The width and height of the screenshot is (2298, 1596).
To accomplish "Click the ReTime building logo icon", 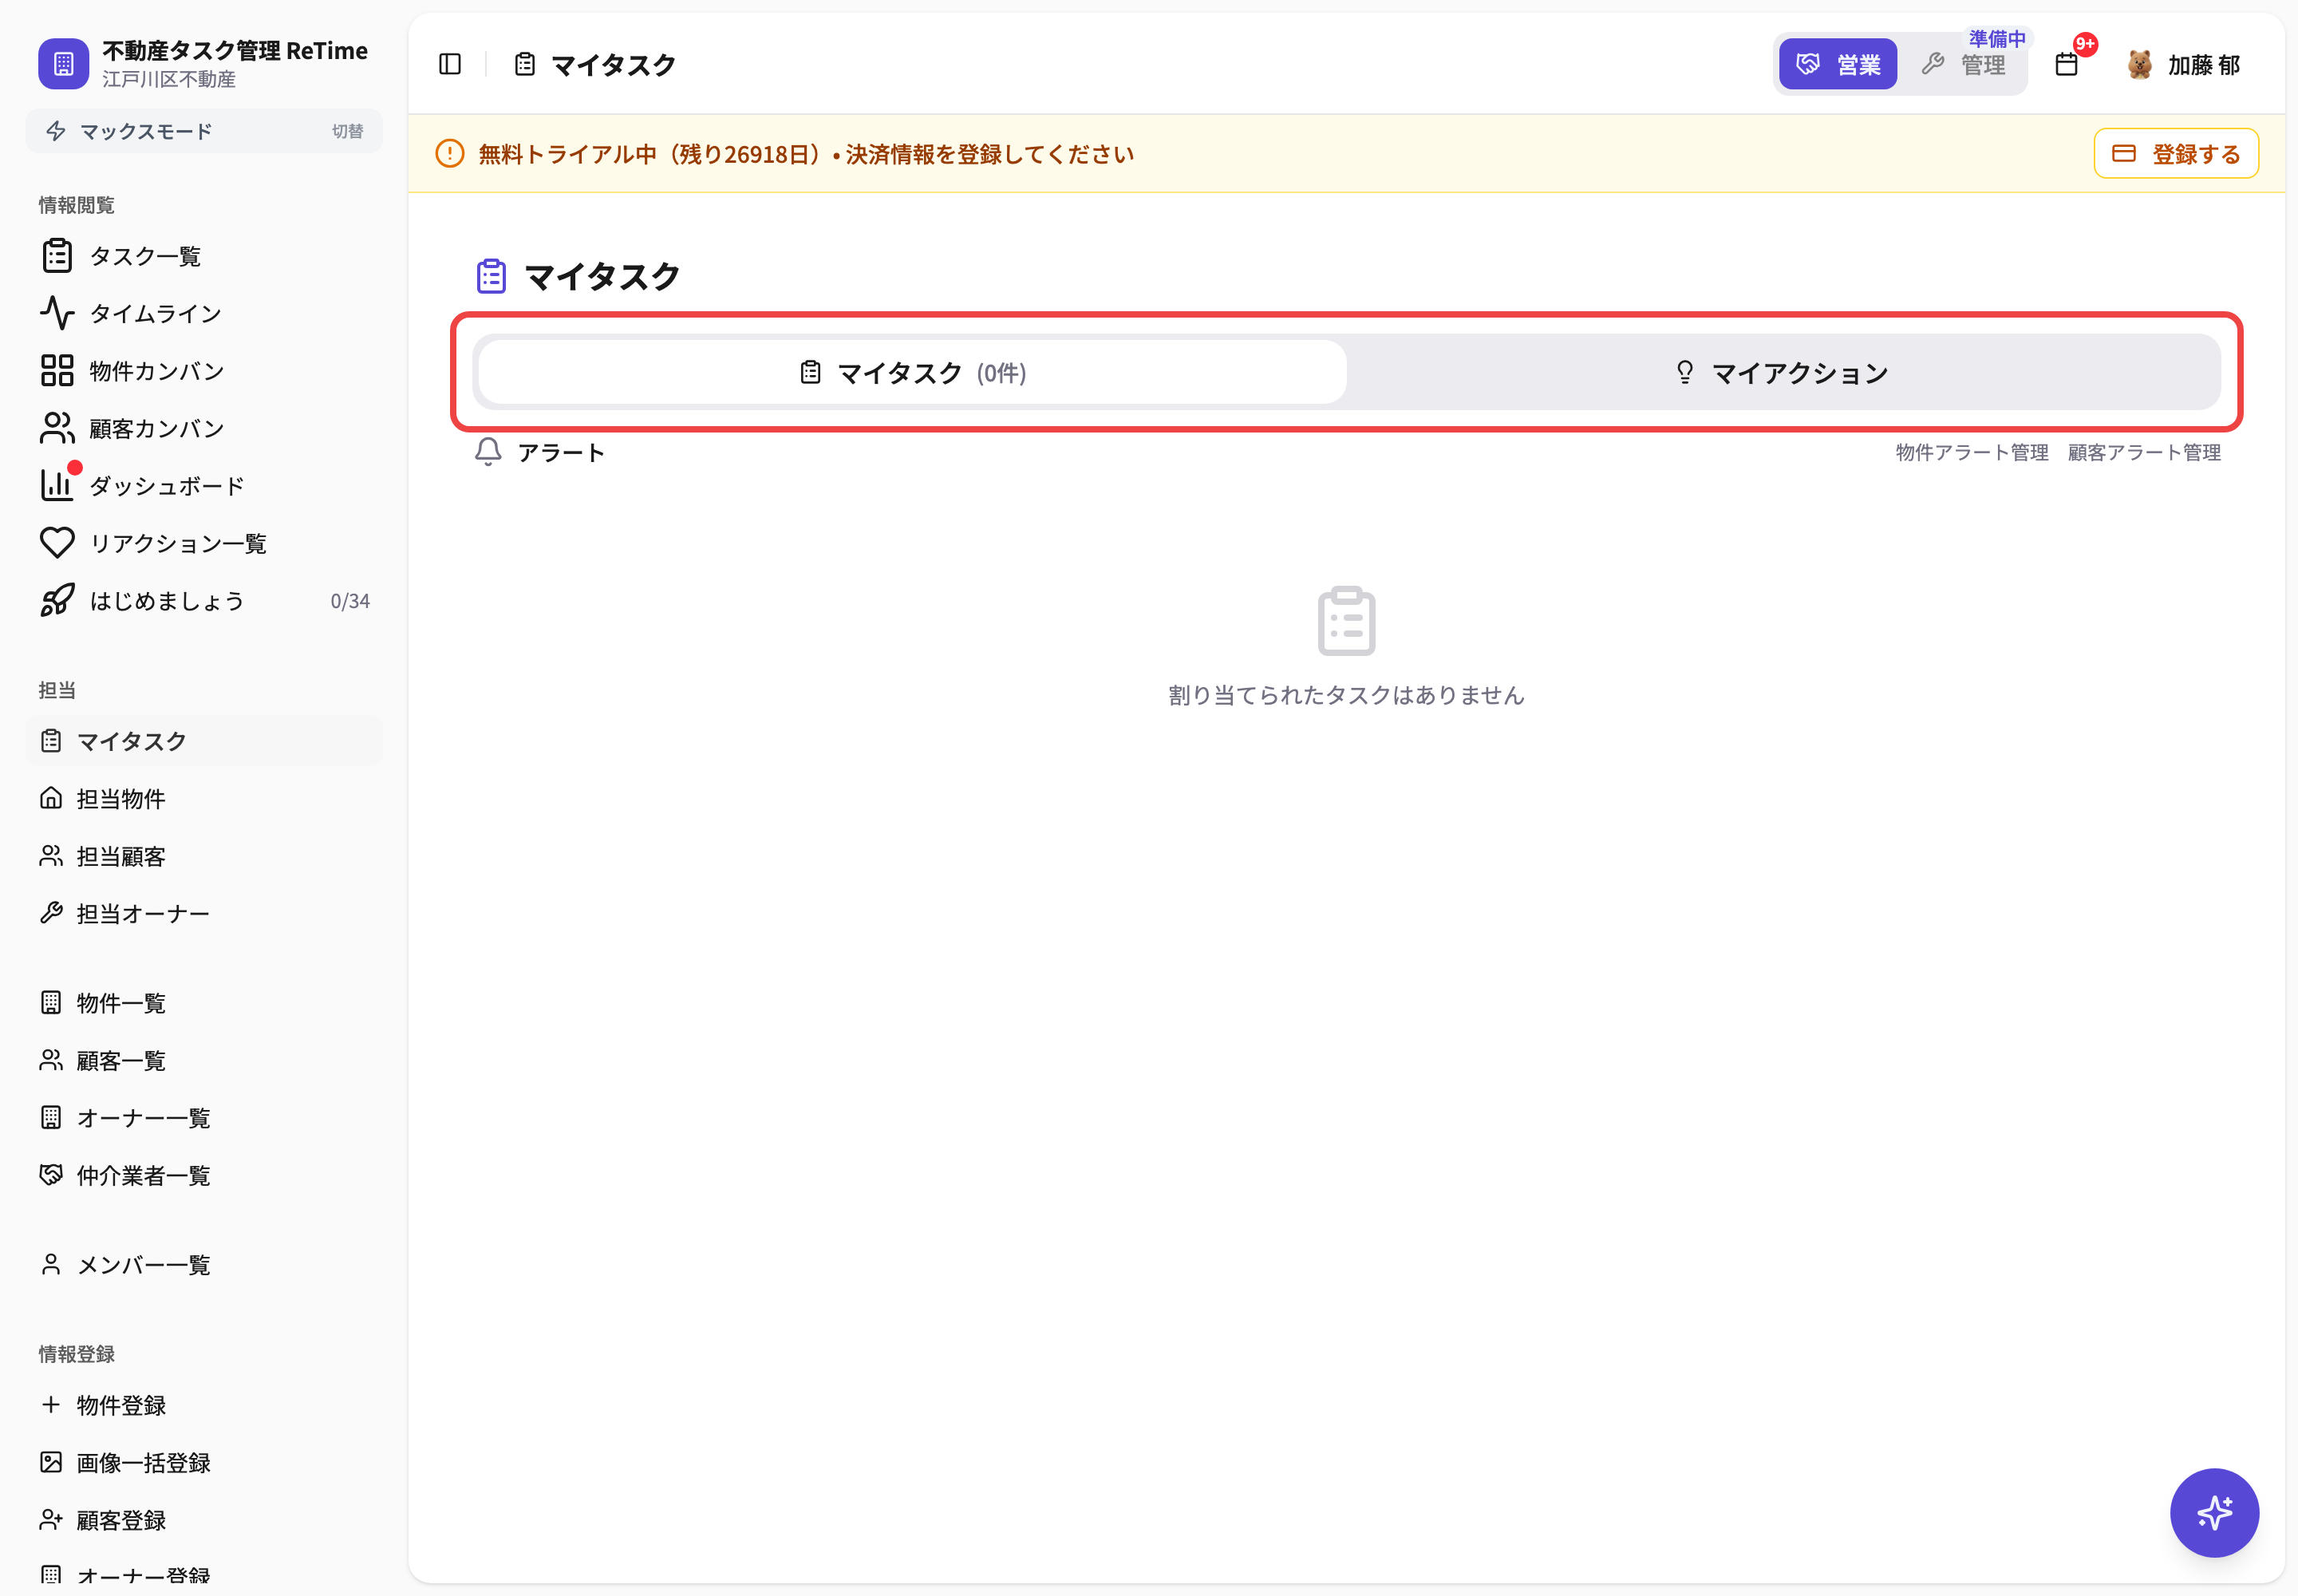I will [63, 64].
